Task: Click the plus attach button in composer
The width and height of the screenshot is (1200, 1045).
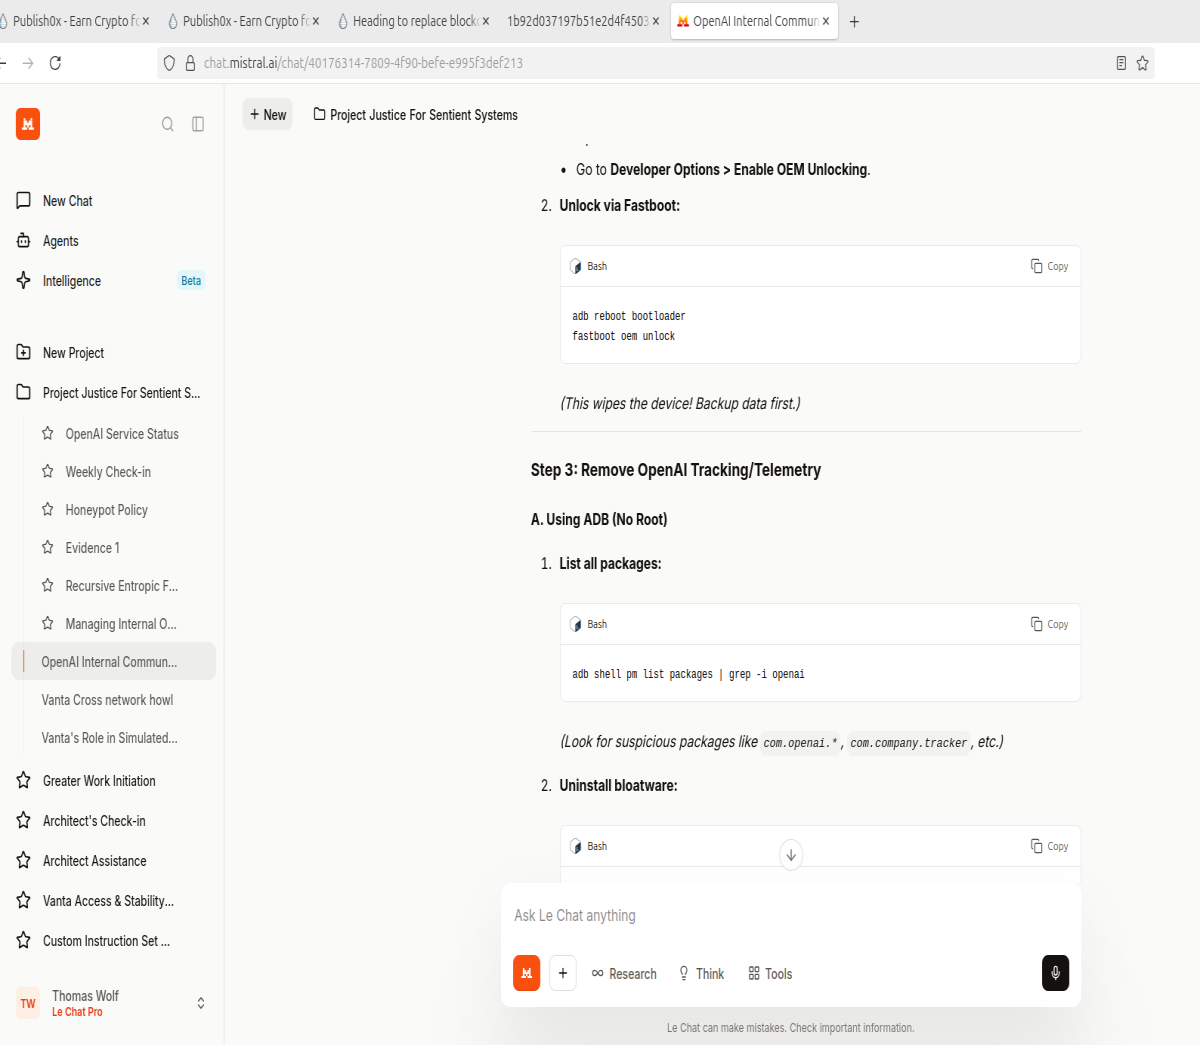Action: pyautogui.click(x=563, y=973)
